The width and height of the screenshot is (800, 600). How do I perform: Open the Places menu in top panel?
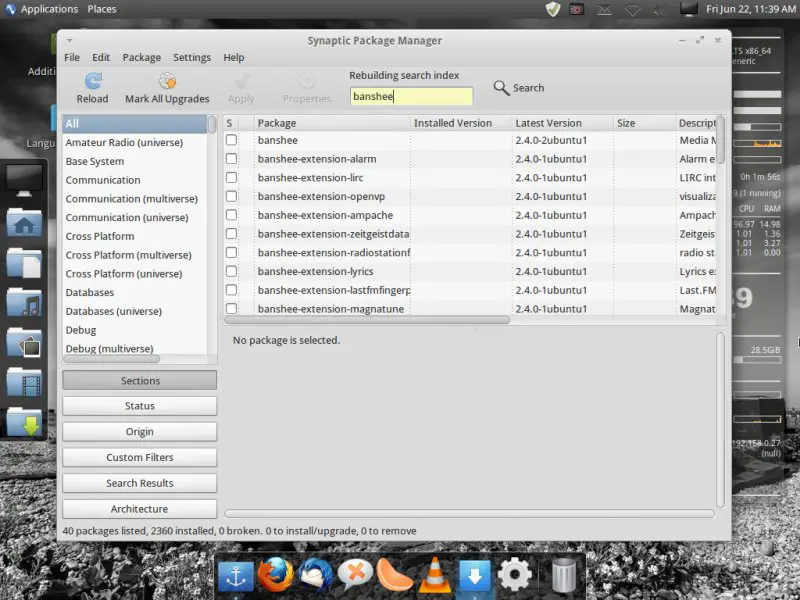[x=102, y=9]
